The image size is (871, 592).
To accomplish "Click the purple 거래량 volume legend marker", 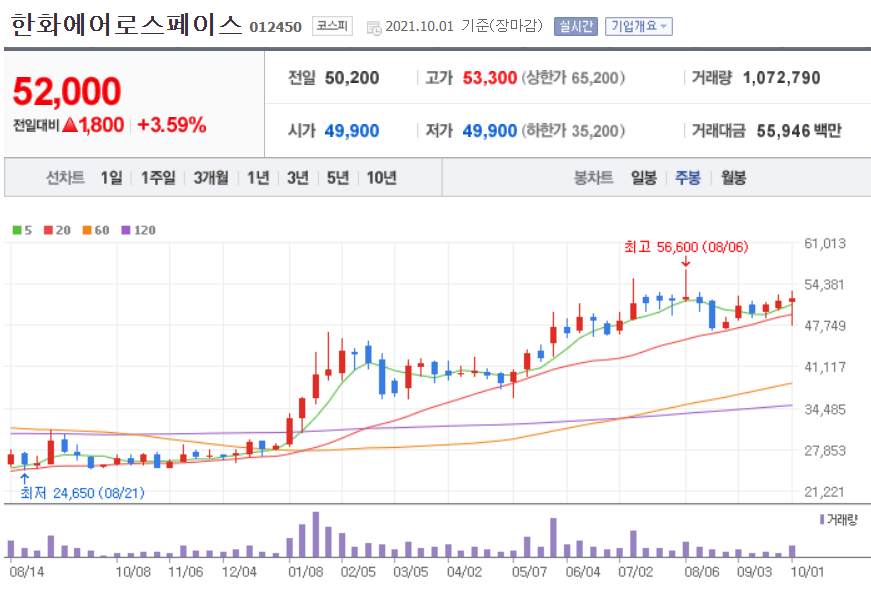I will 822,519.
